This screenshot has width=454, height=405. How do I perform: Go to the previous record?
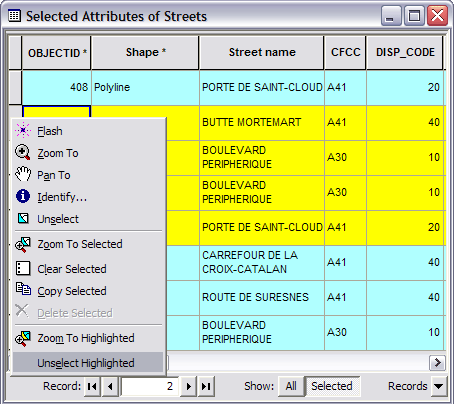pos(110,386)
